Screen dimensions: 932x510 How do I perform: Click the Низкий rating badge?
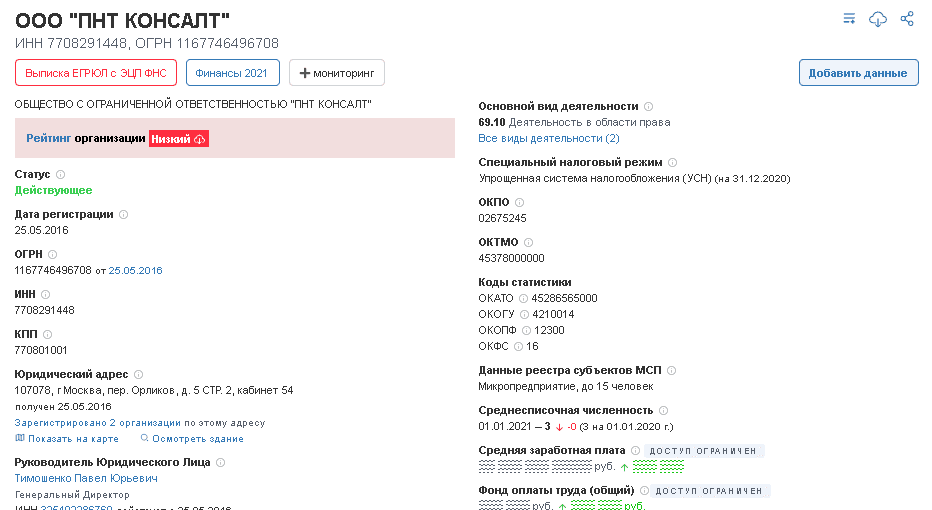[x=179, y=139]
